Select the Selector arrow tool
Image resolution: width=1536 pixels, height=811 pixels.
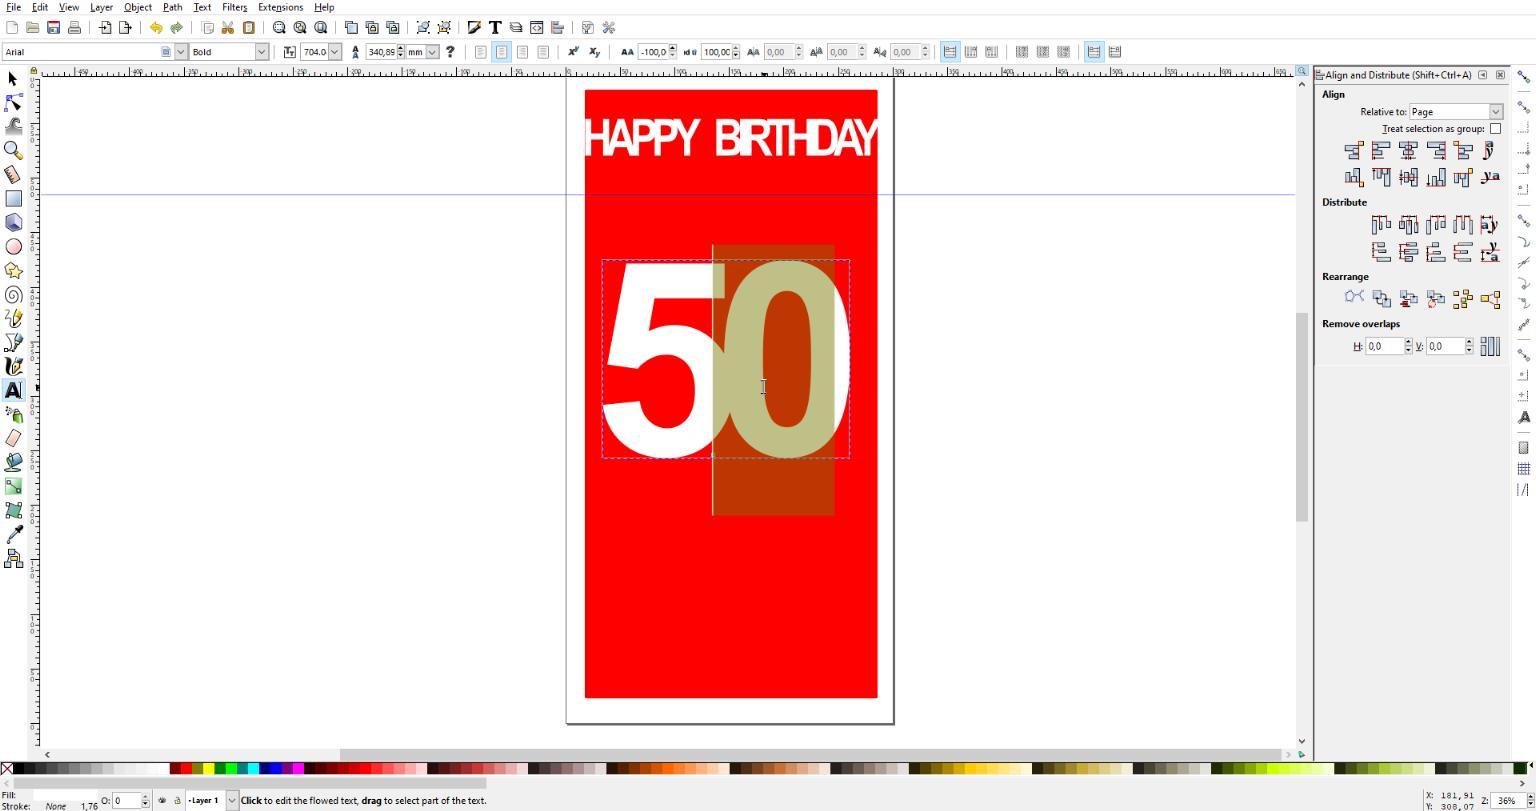13,79
